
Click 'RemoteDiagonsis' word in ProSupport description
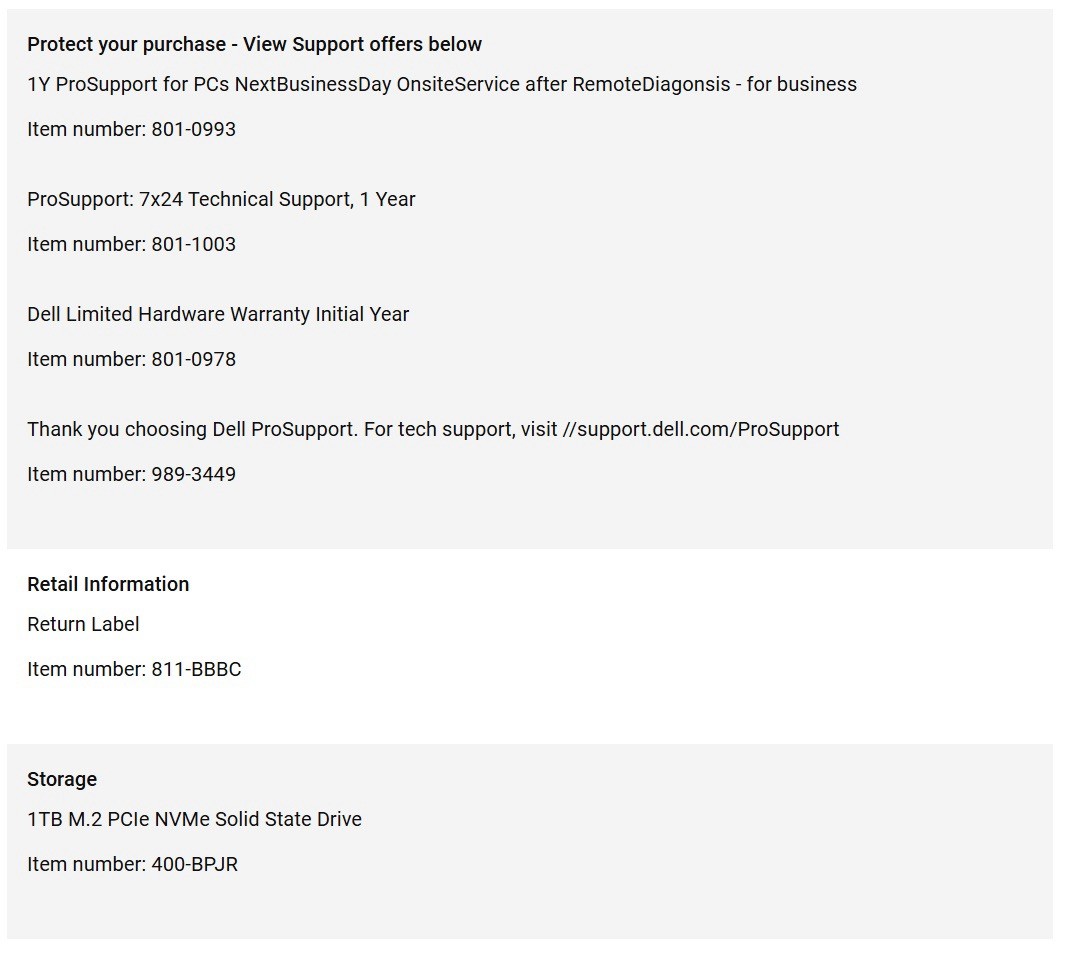click(651, 85)
